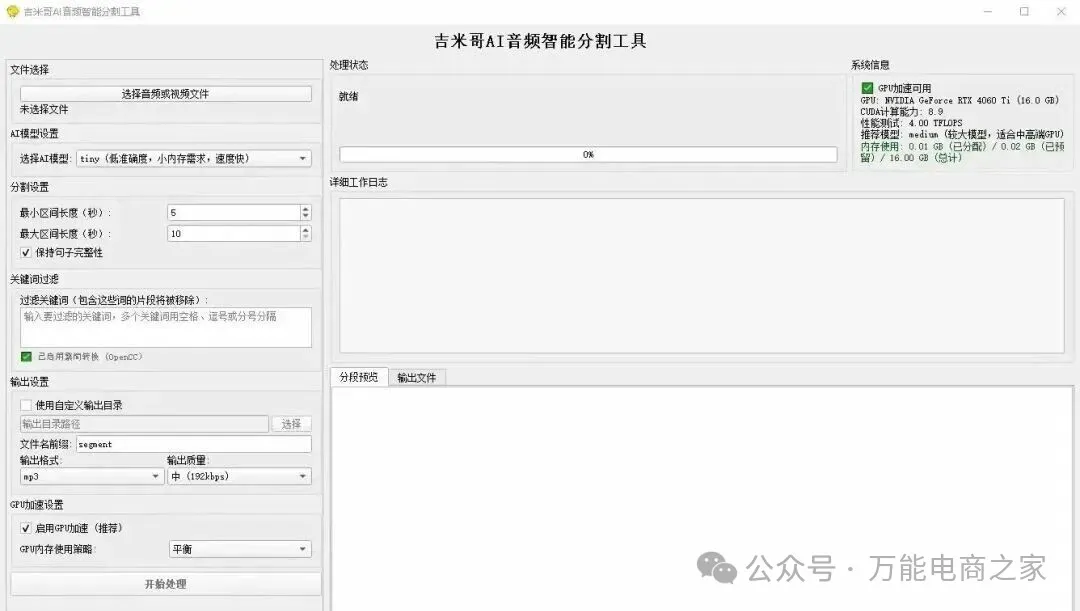
Task: Click the 过滤关键词 text input box
Action: pos(165,327)
